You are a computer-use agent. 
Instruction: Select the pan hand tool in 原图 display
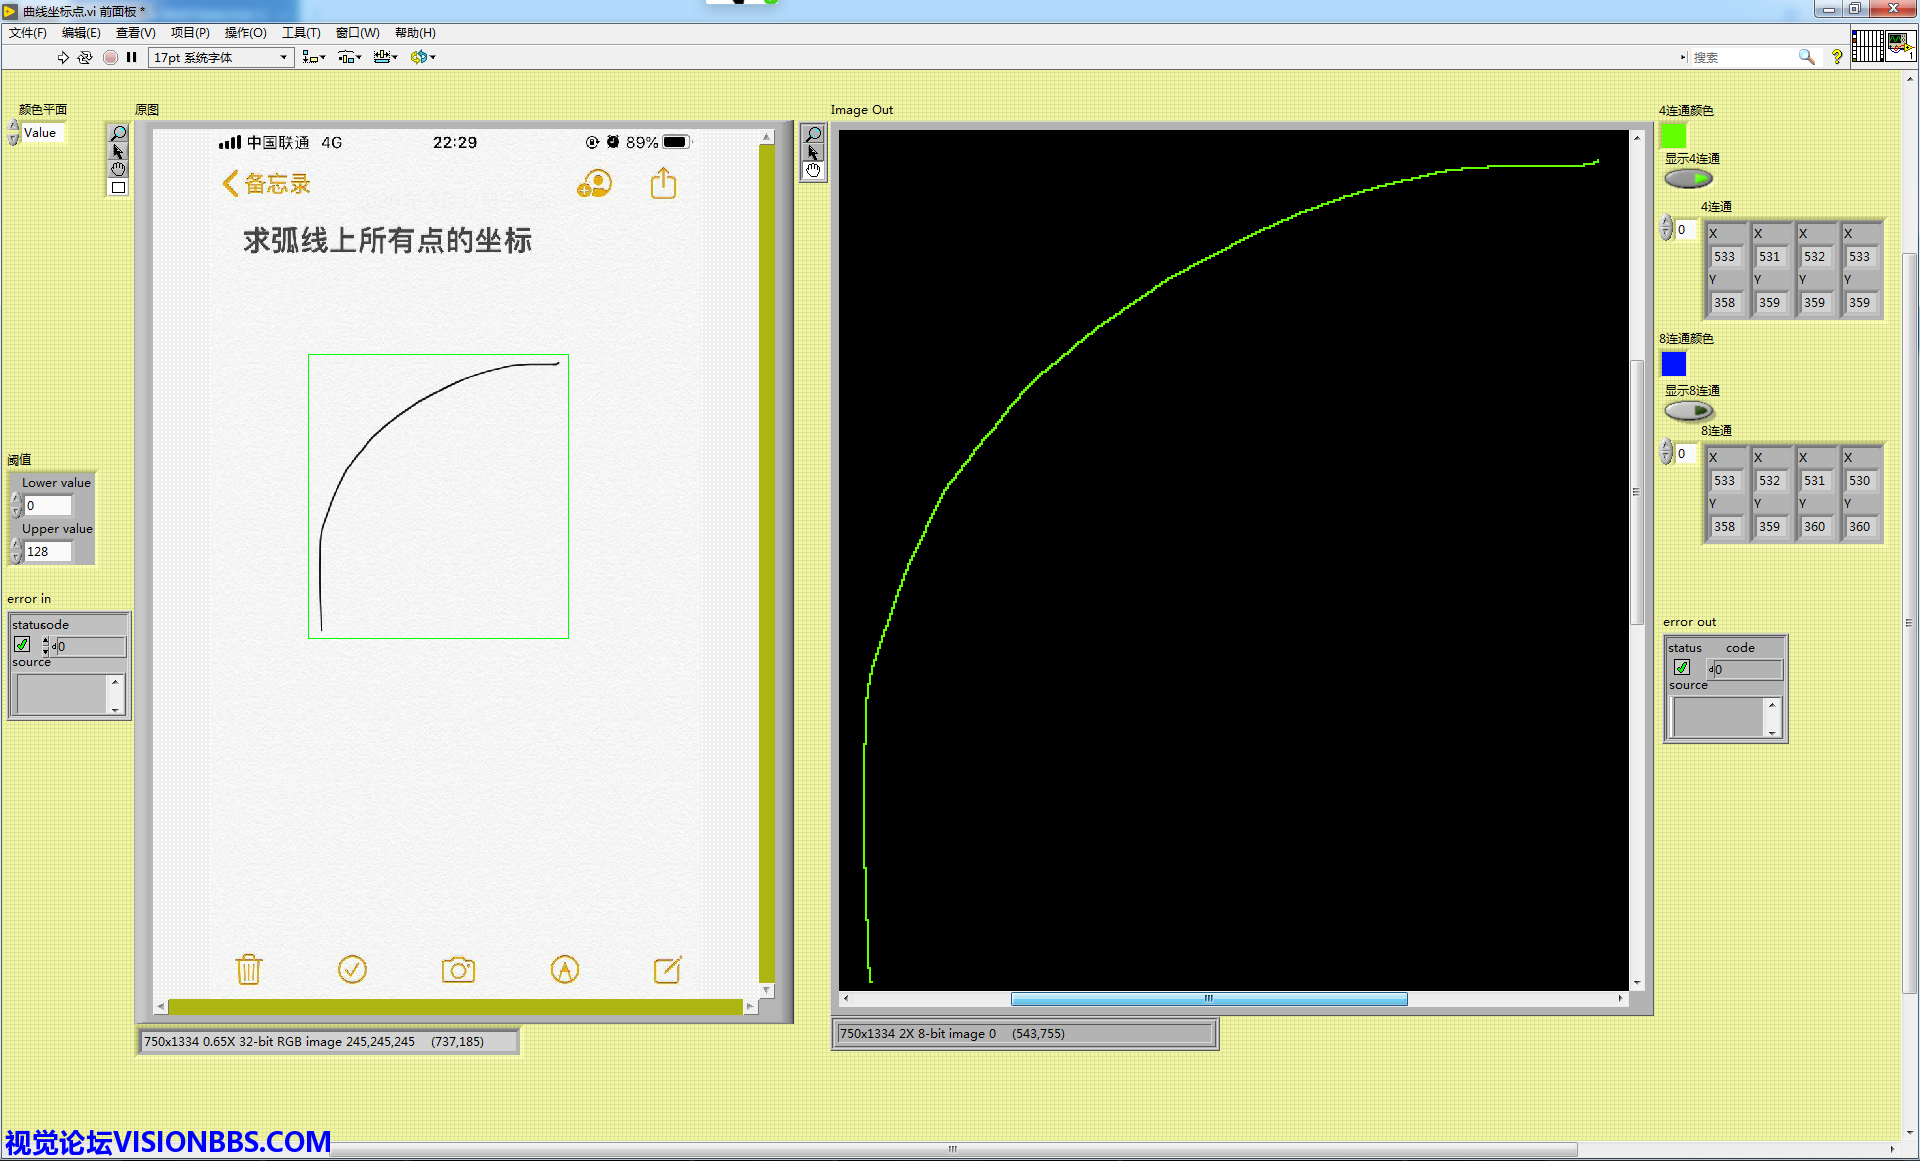[x=118, y=170]
